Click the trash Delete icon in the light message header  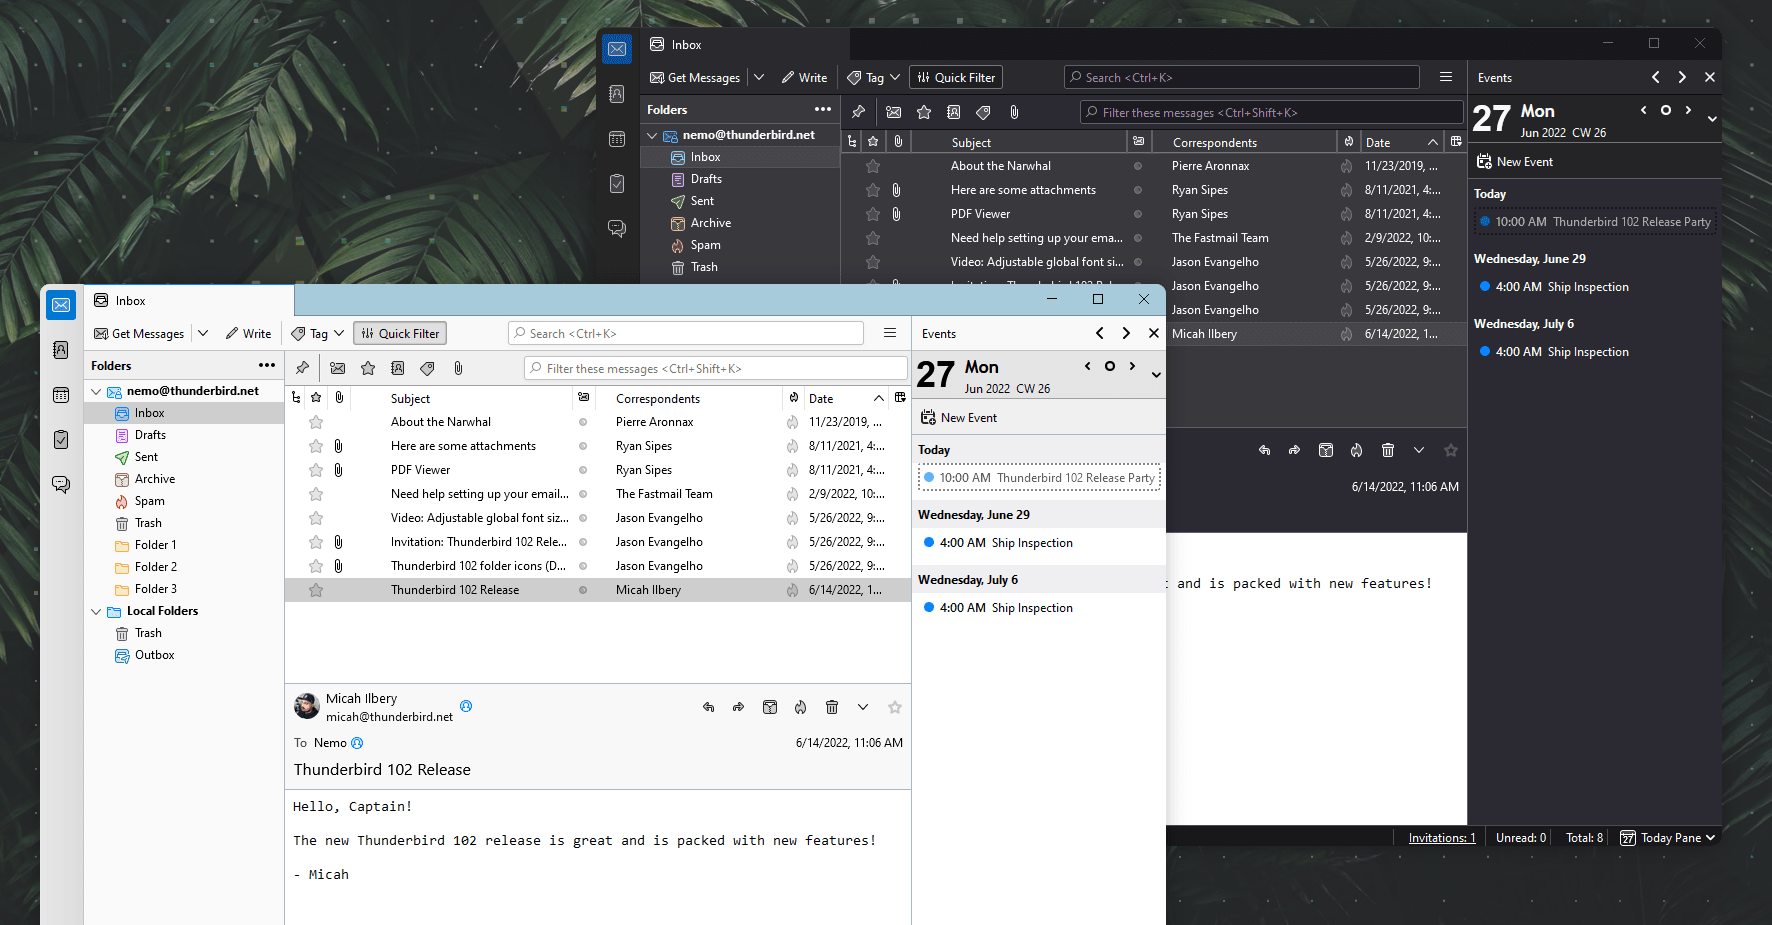[831, 707]
